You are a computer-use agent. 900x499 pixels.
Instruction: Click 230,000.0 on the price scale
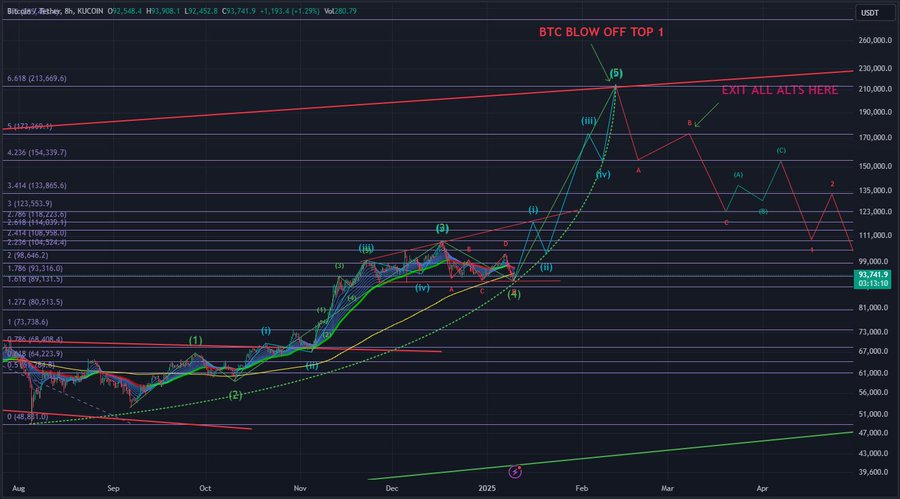pos(875,68)
